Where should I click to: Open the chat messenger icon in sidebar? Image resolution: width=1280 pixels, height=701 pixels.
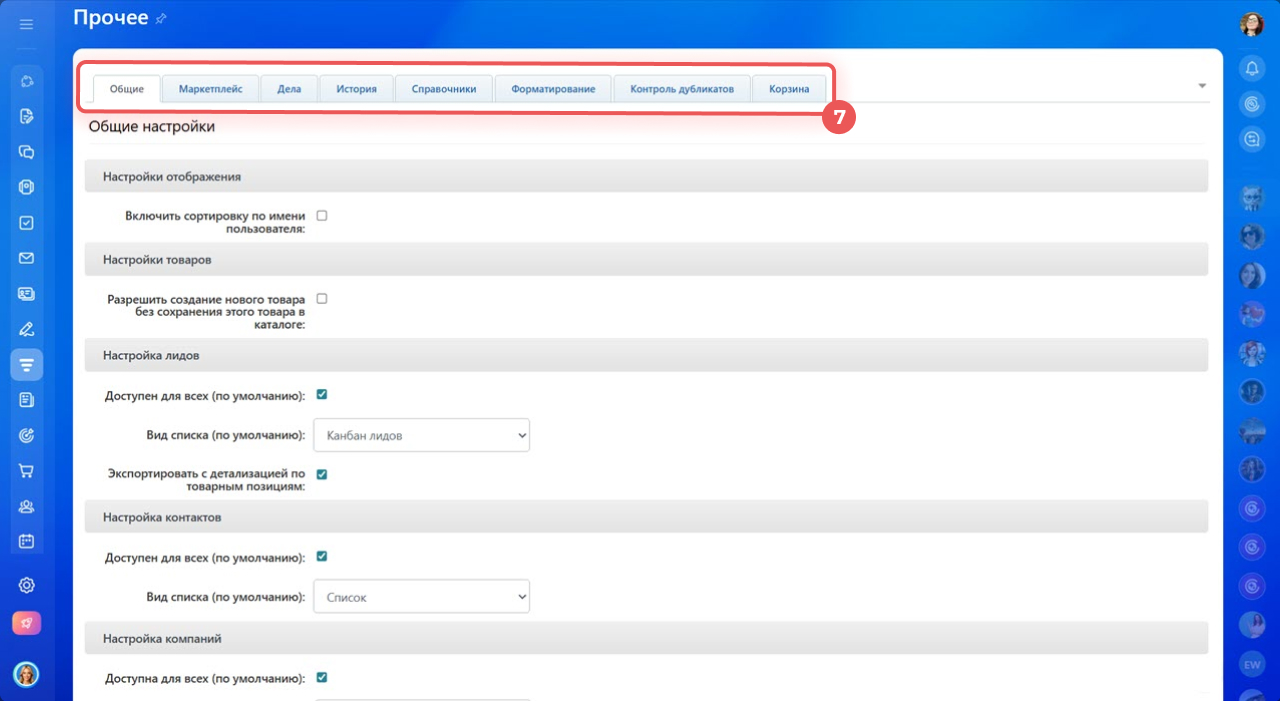point(27,152)
